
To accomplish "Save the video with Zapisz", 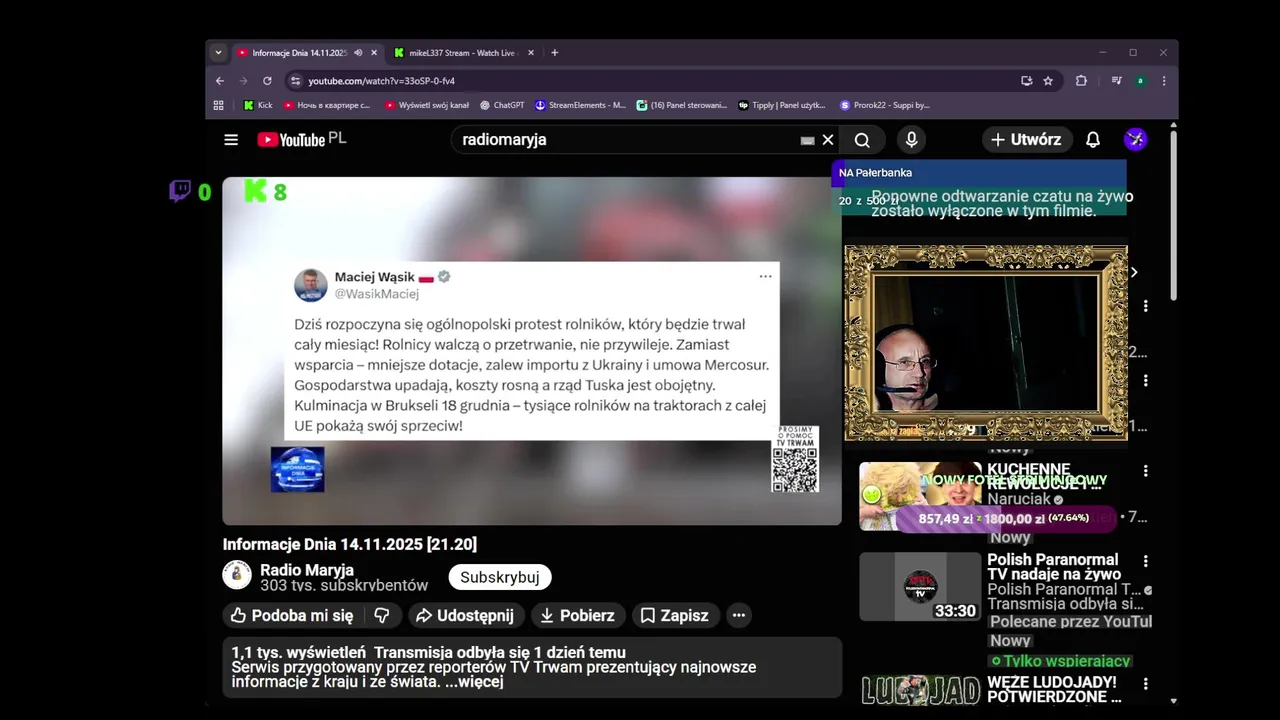I will coord(674,615).
